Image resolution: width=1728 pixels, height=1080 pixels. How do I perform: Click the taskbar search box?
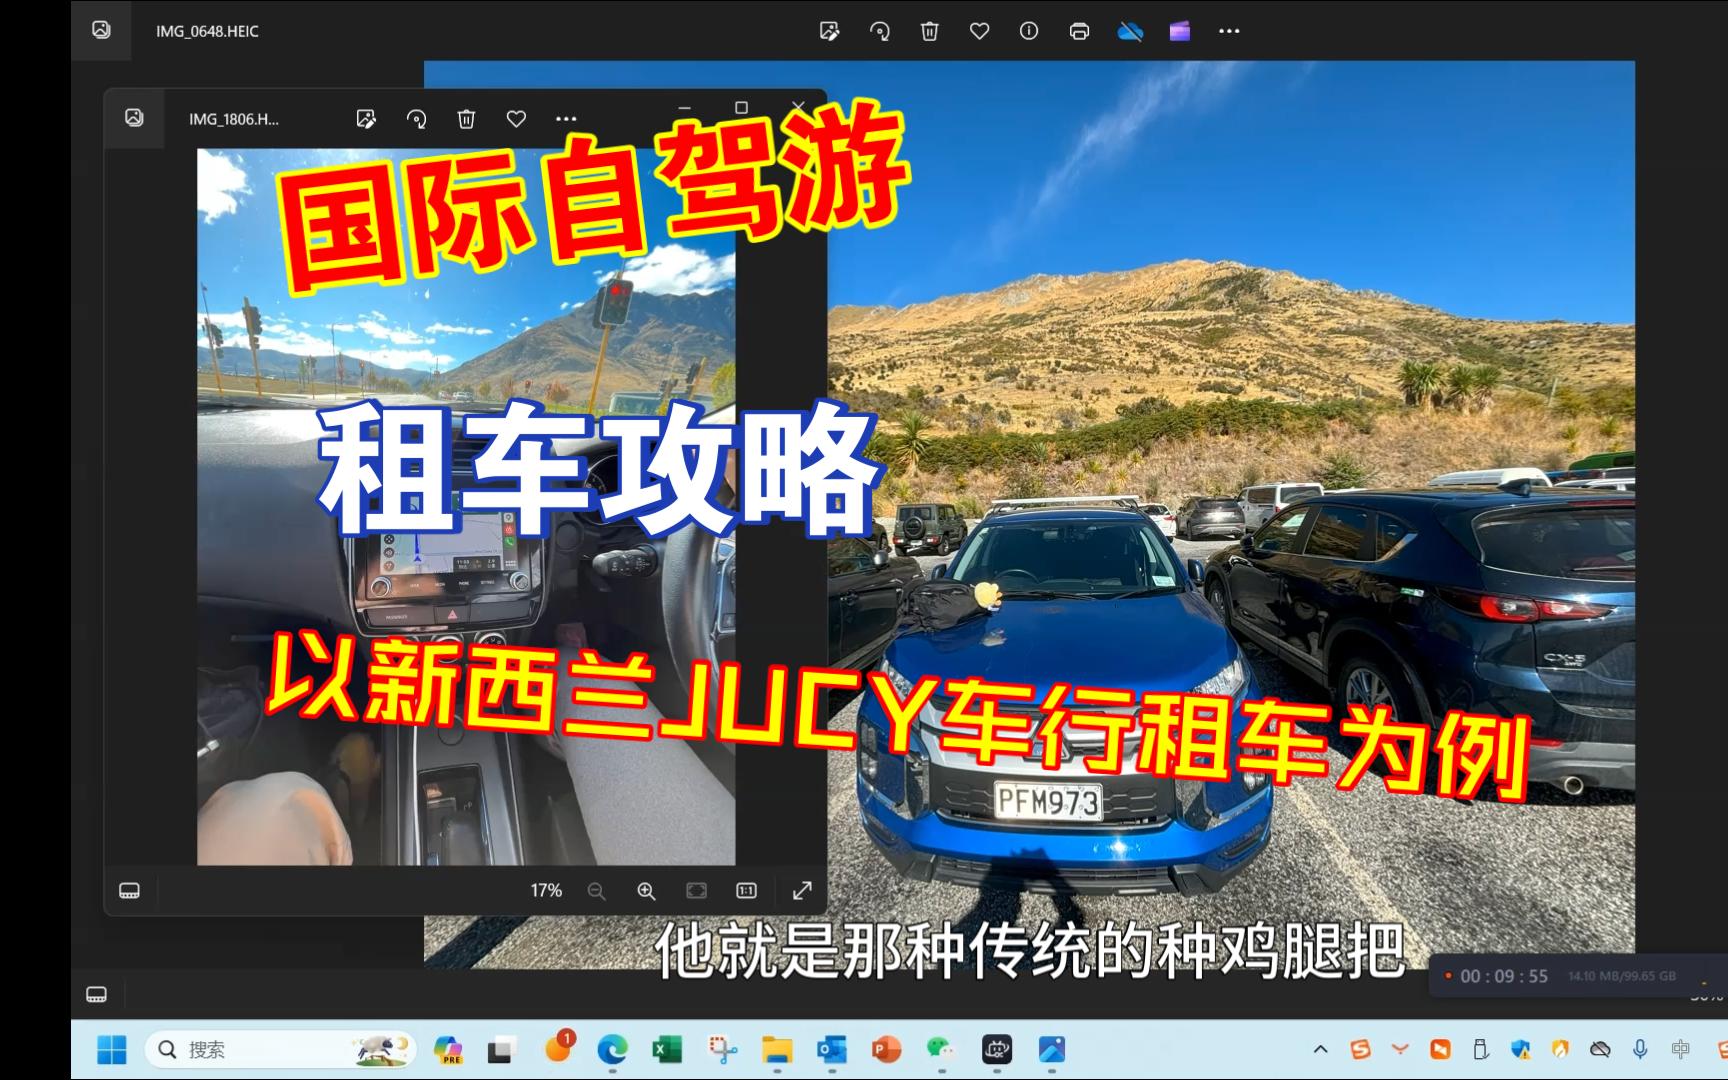click(281, 1050)
